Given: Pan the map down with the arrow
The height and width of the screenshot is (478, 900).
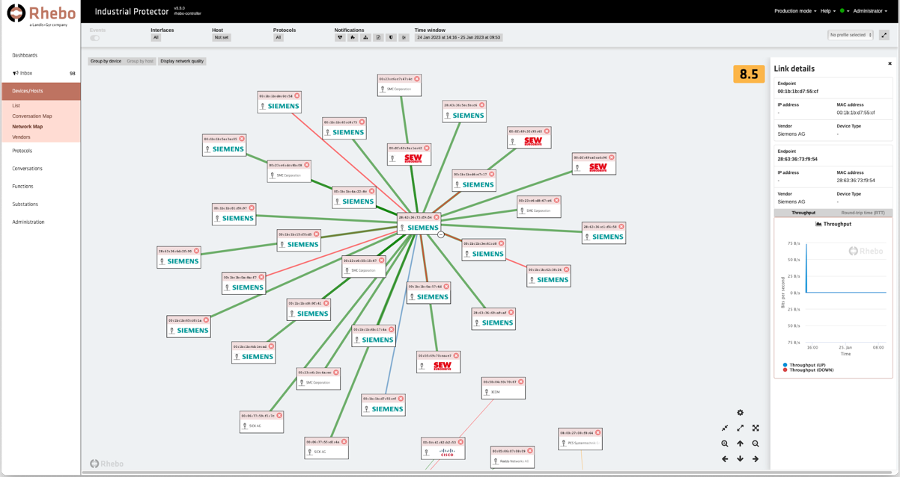Looking at the screenshot, I should (740, 459).
